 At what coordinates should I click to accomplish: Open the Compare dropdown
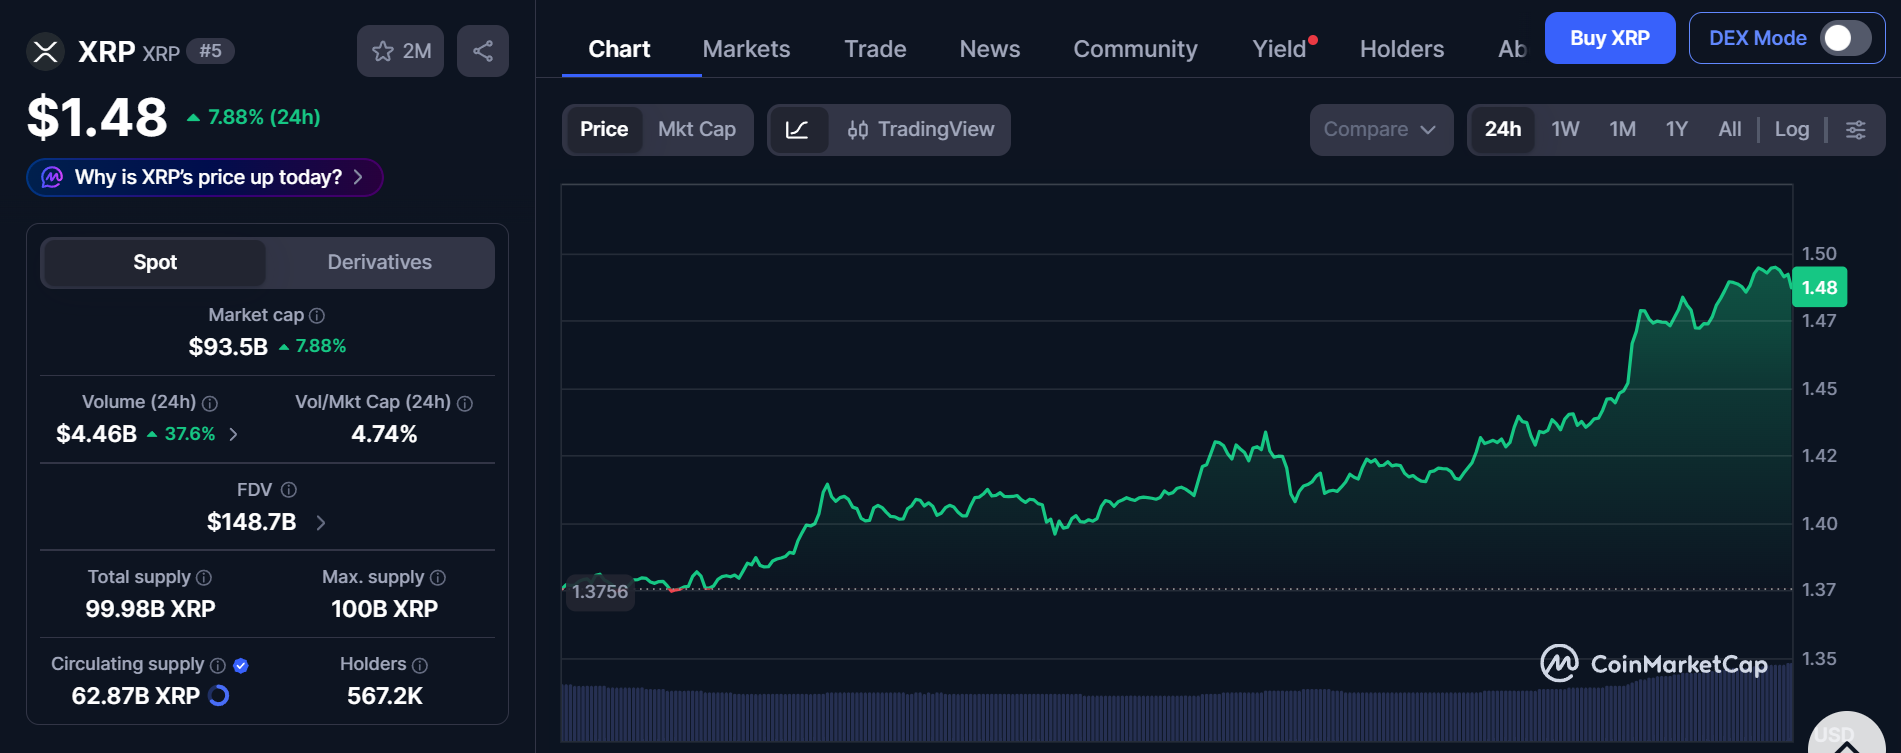[1381, 130]
